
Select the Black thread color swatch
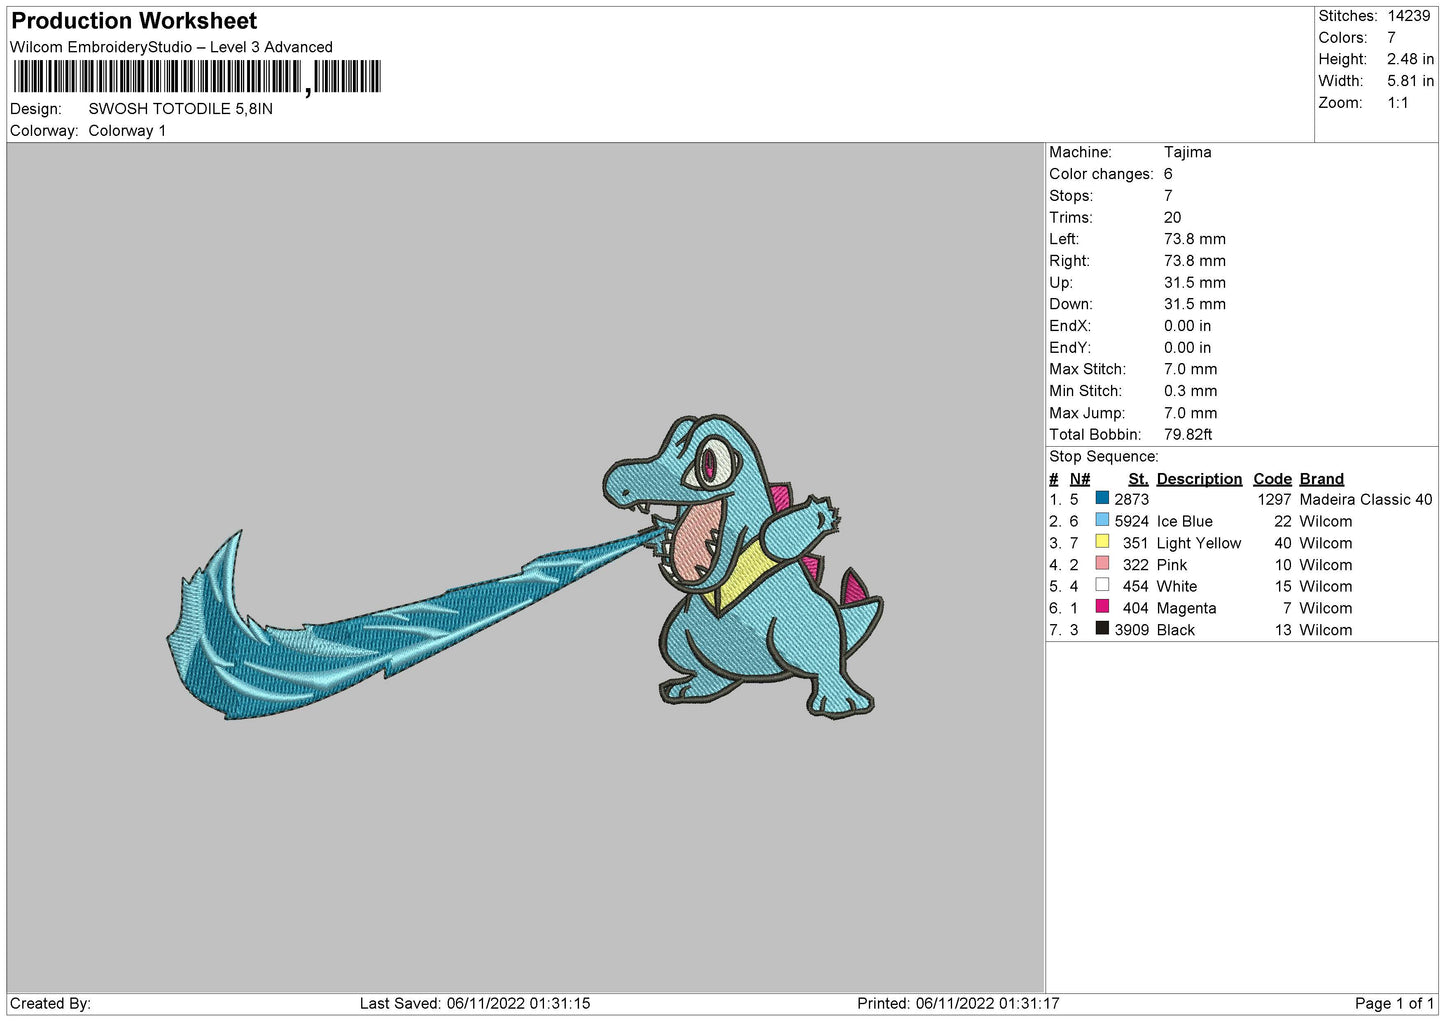(1102, 629)
